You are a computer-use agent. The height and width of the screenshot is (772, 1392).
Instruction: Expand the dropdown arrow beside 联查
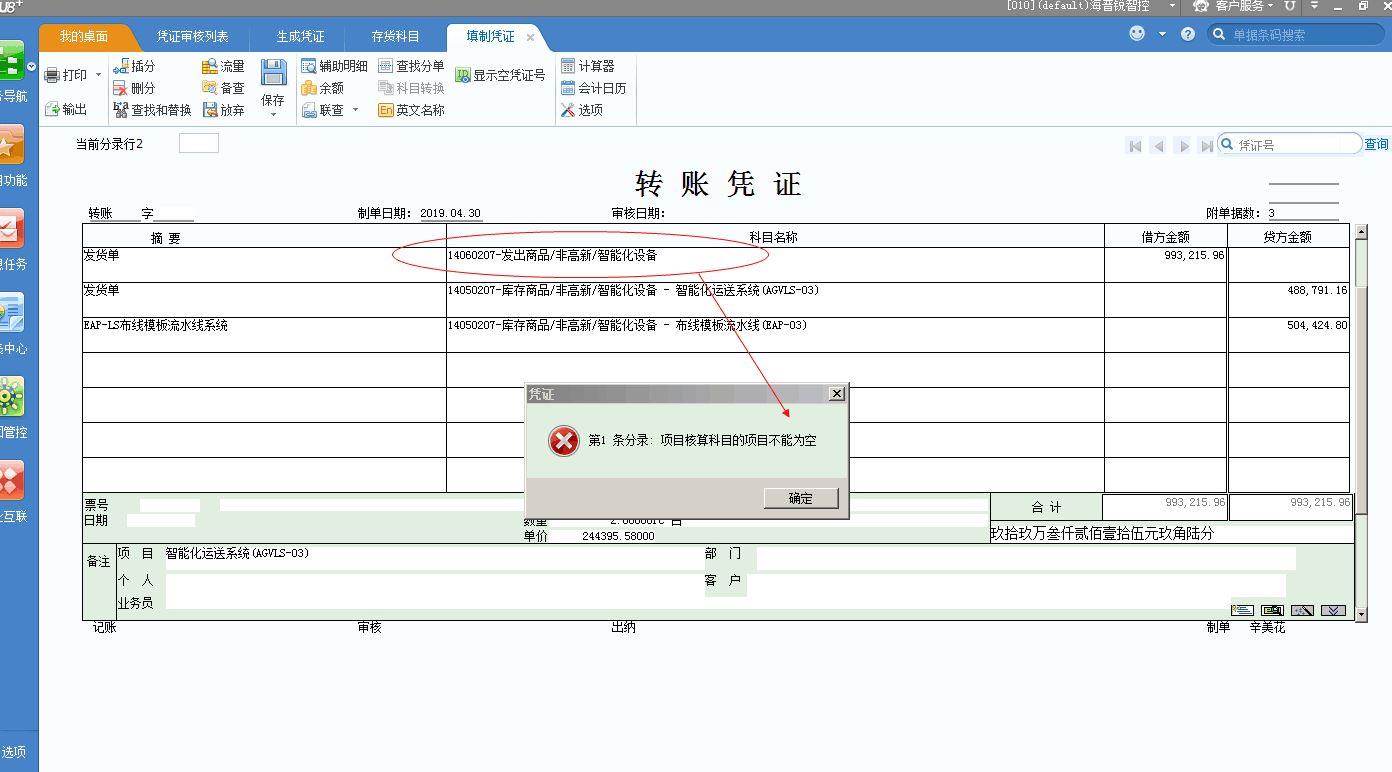(355, 110)
